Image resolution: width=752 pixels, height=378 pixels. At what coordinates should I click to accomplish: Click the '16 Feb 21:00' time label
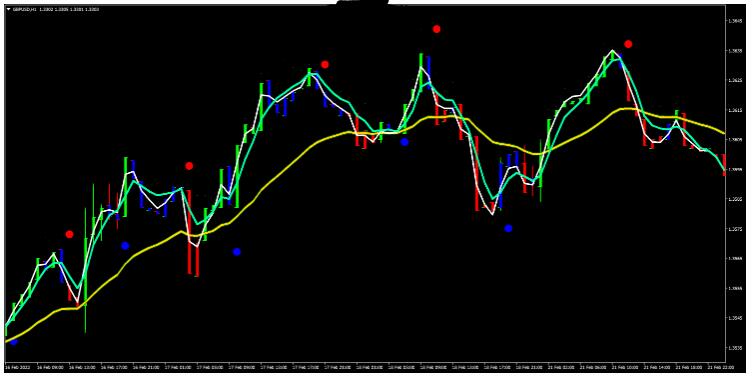146,367
